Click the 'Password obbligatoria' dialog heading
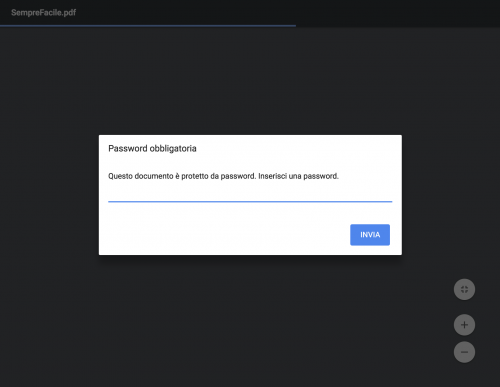 152,148
